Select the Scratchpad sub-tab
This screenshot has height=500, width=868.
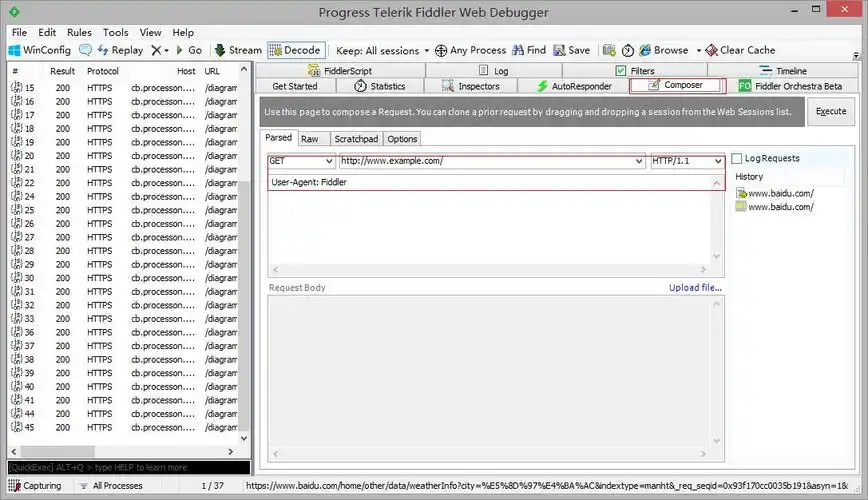356,139
